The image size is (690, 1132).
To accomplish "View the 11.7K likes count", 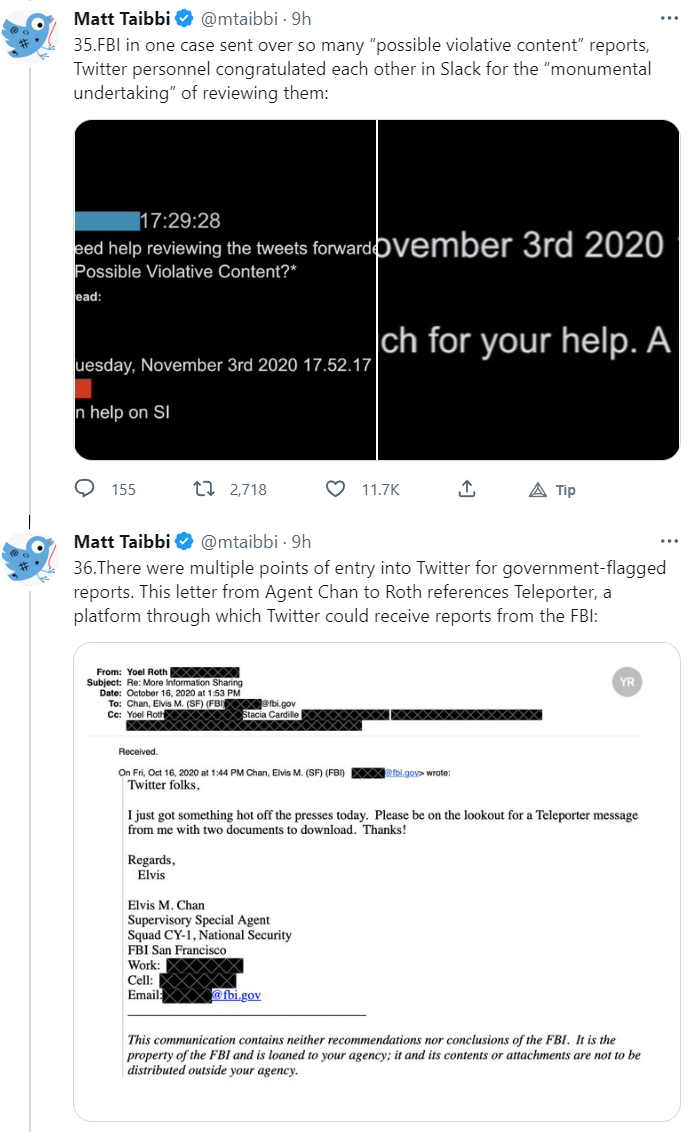I will tap(380, 490).
